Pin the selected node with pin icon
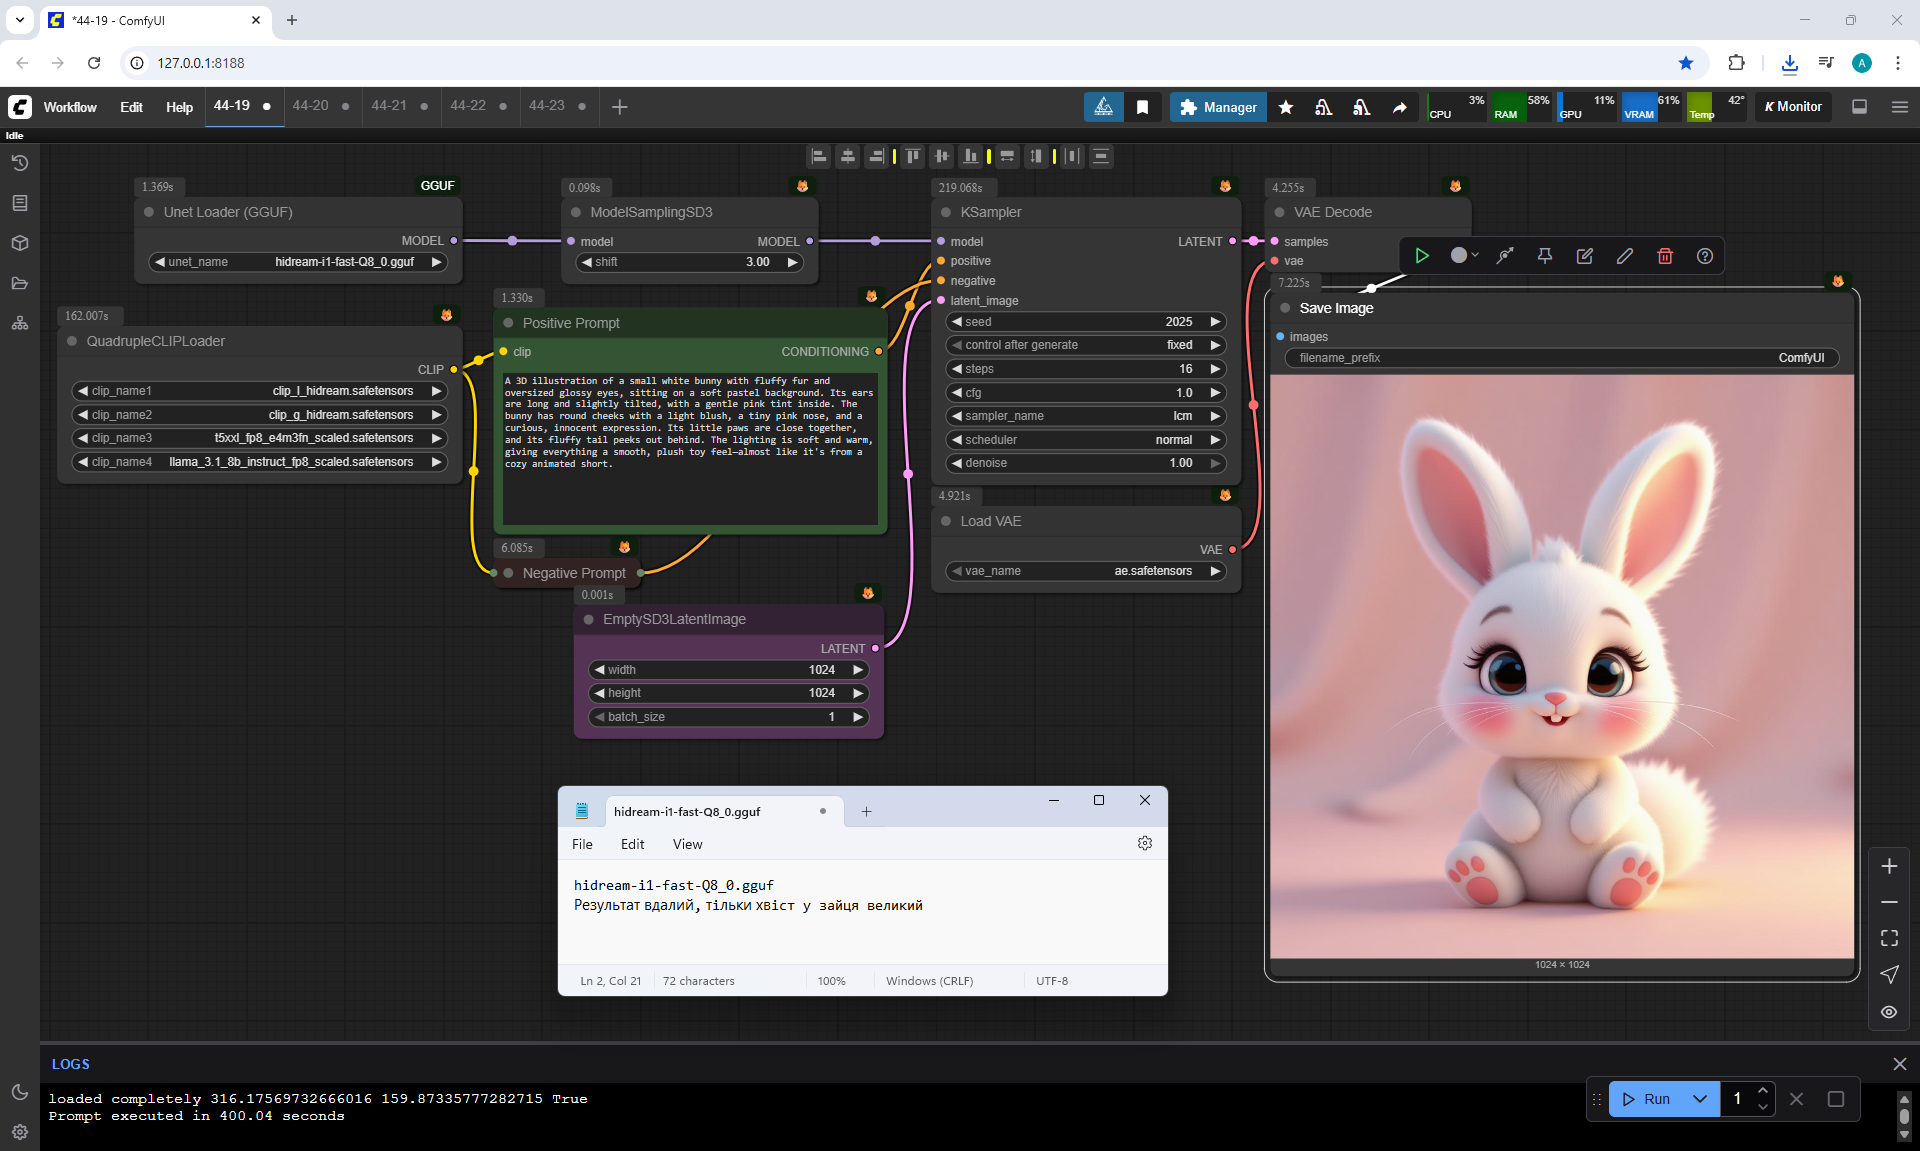1920x1151 pixels. (1545, 256)
